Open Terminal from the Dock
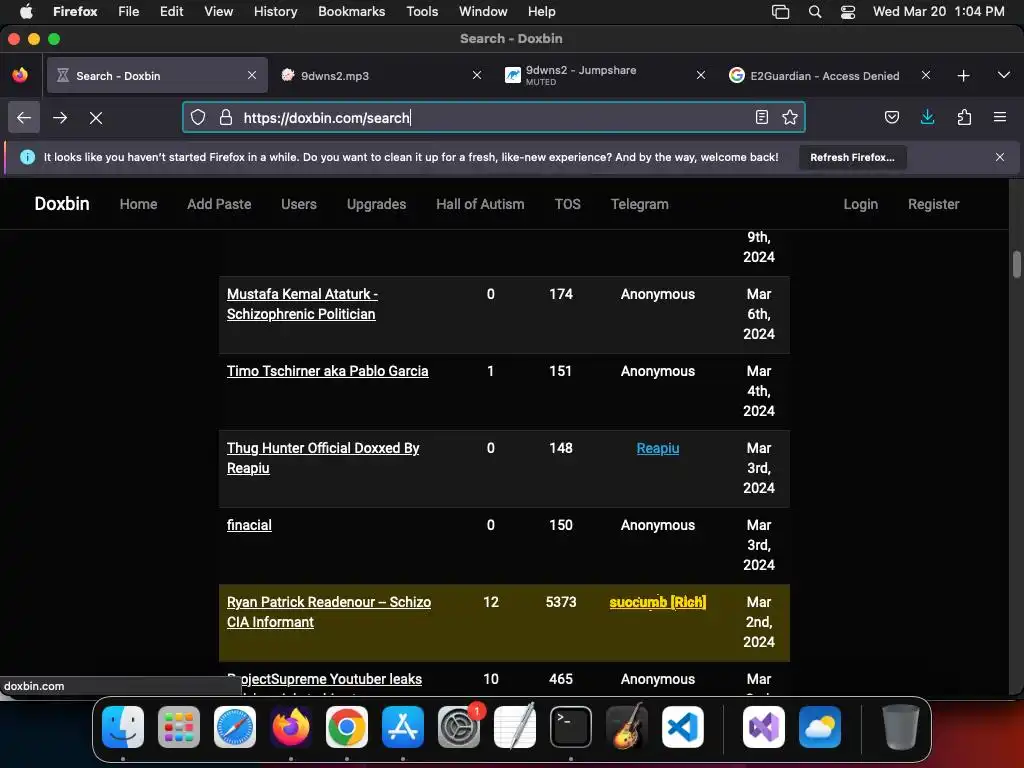Image resolution: width=1024 pixels, height=768 pixels. tap(571, 727)
